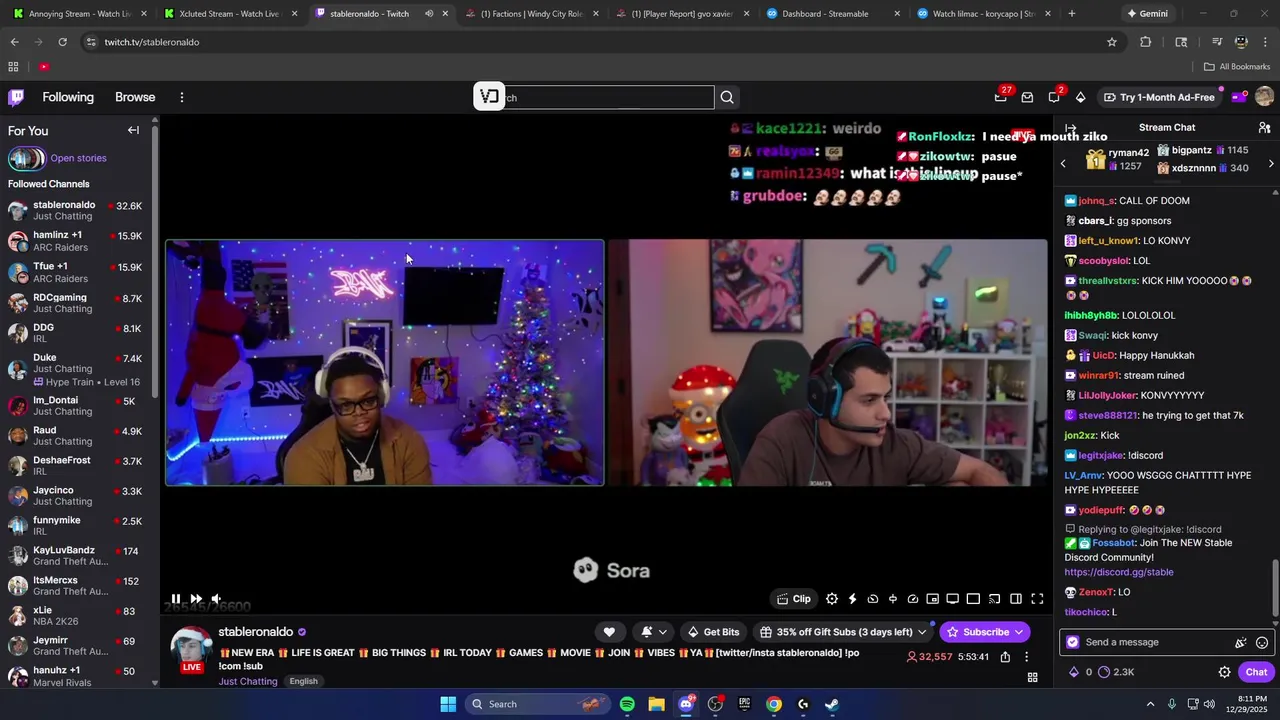1280x720 pixels.
Task: Open the Windows Start menu
Action: point(448,704)
